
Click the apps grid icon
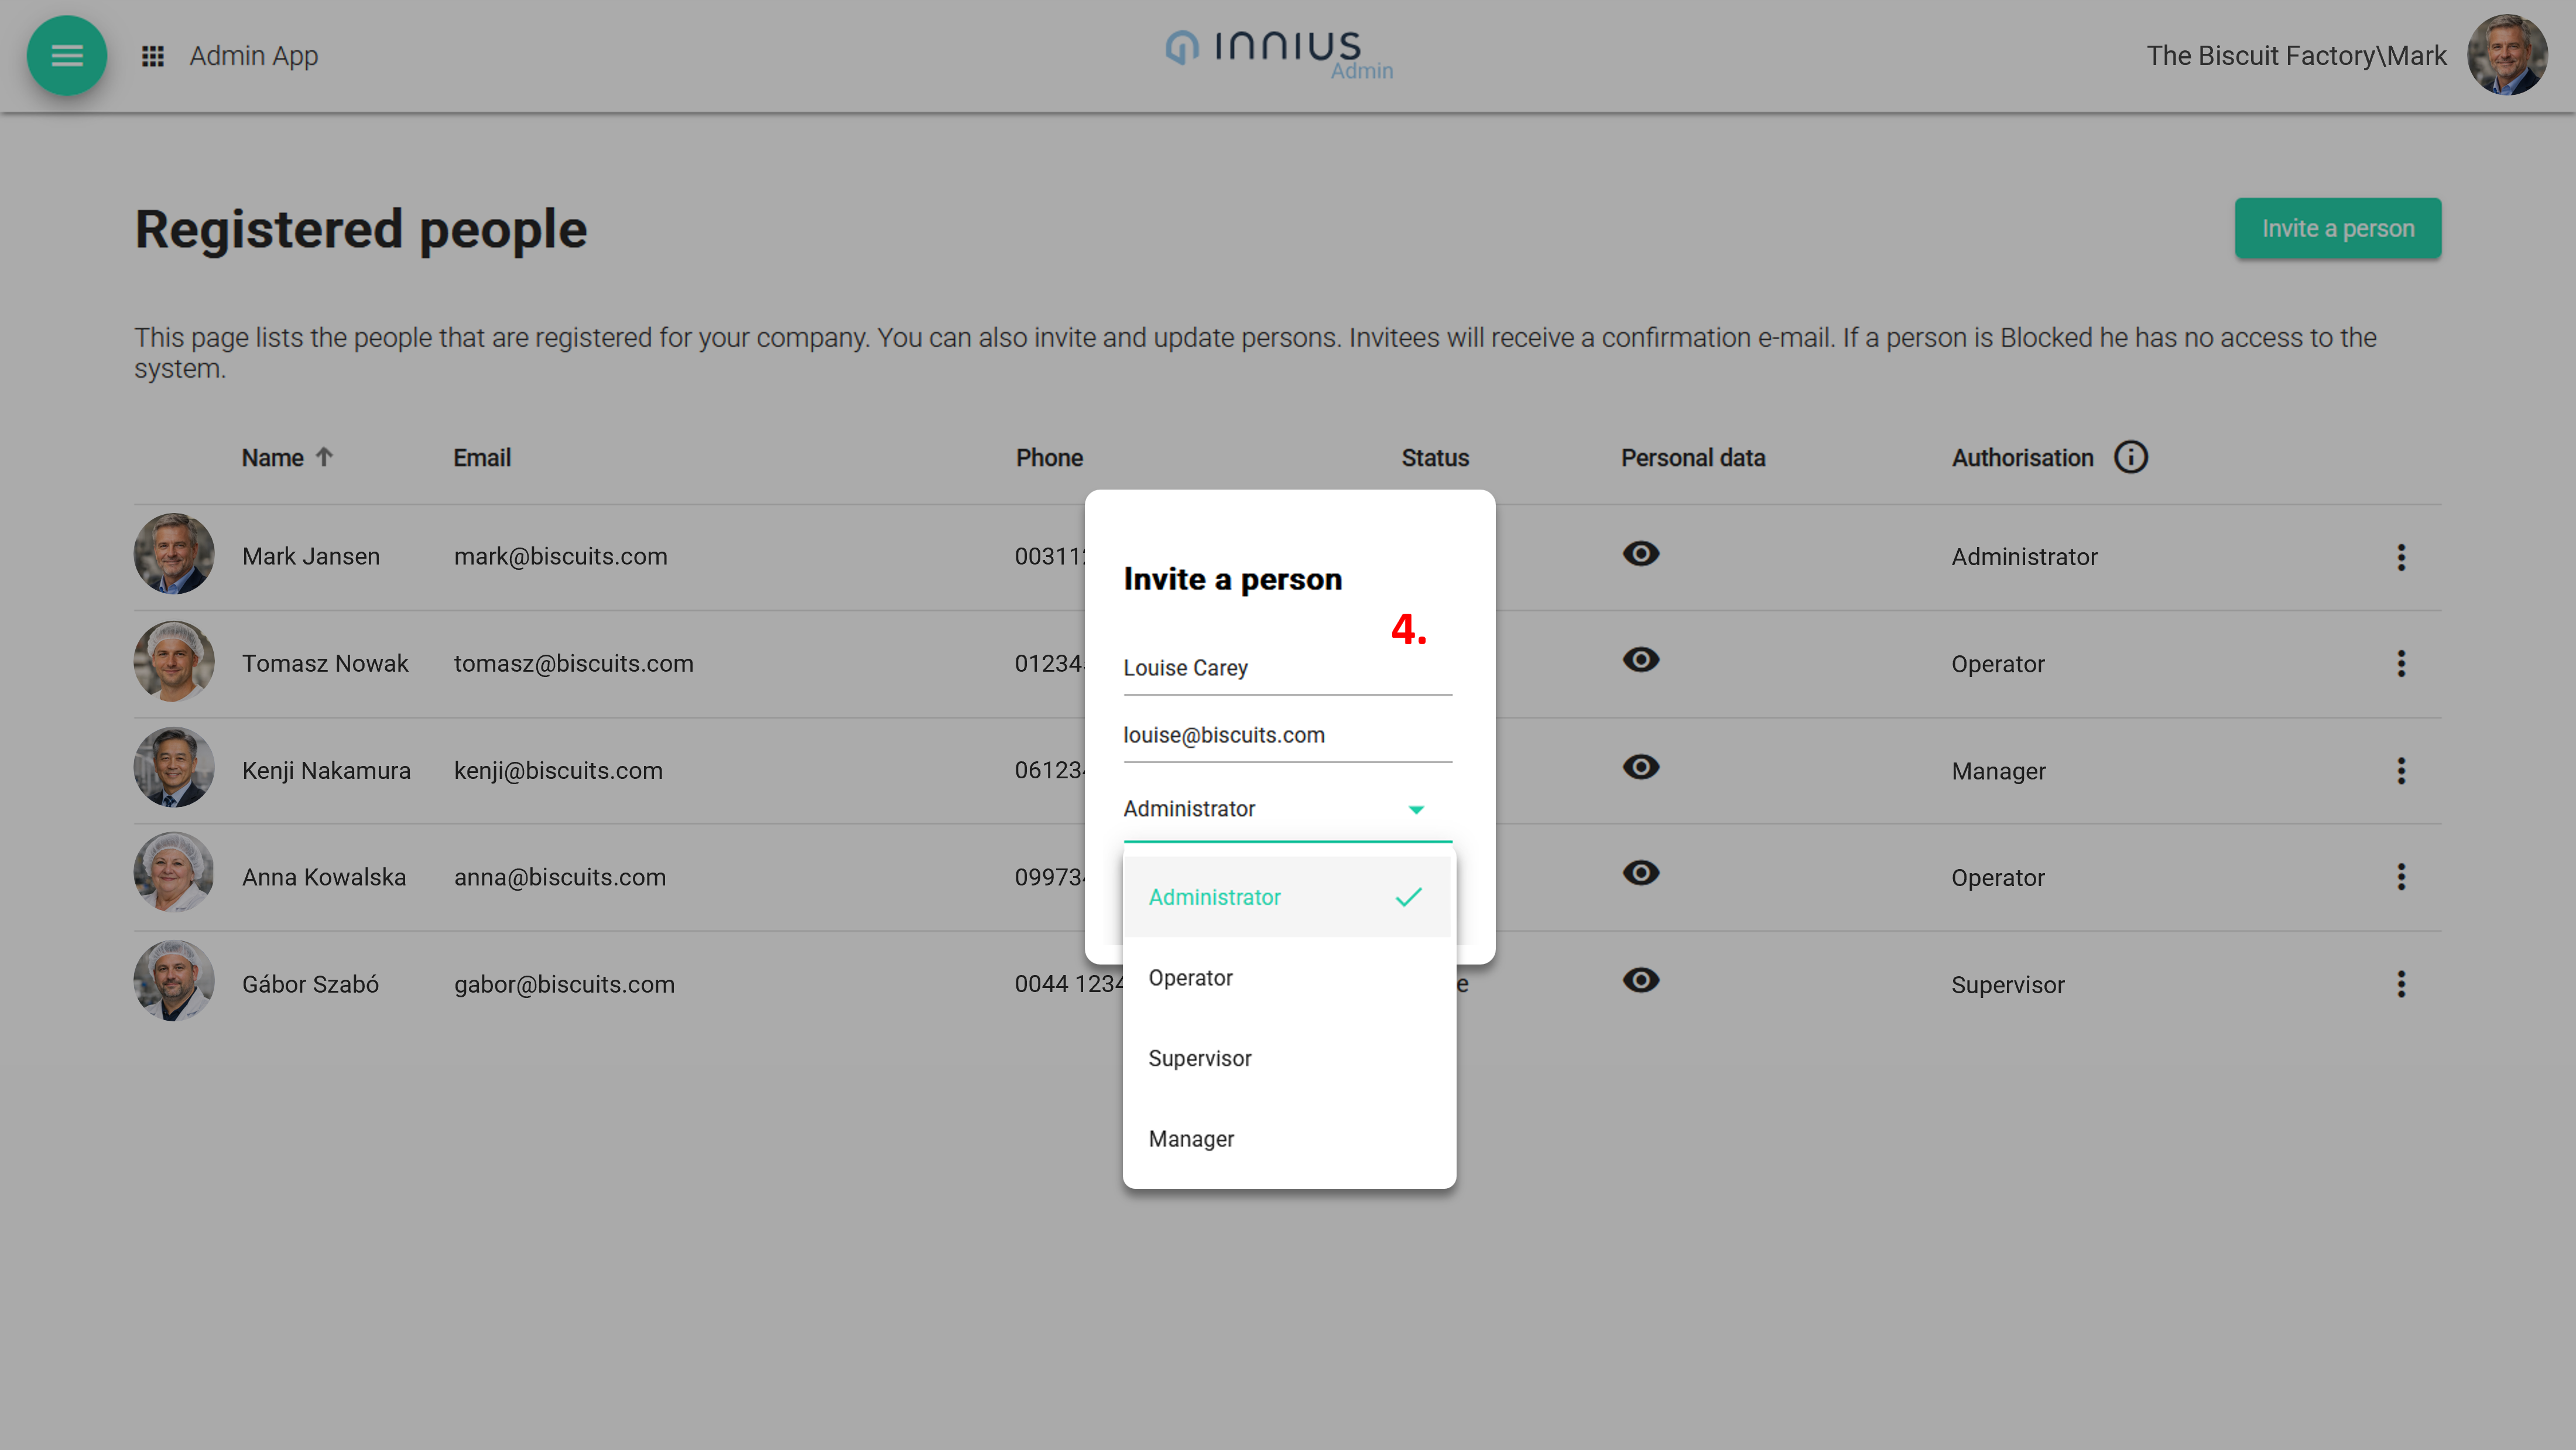152,56
